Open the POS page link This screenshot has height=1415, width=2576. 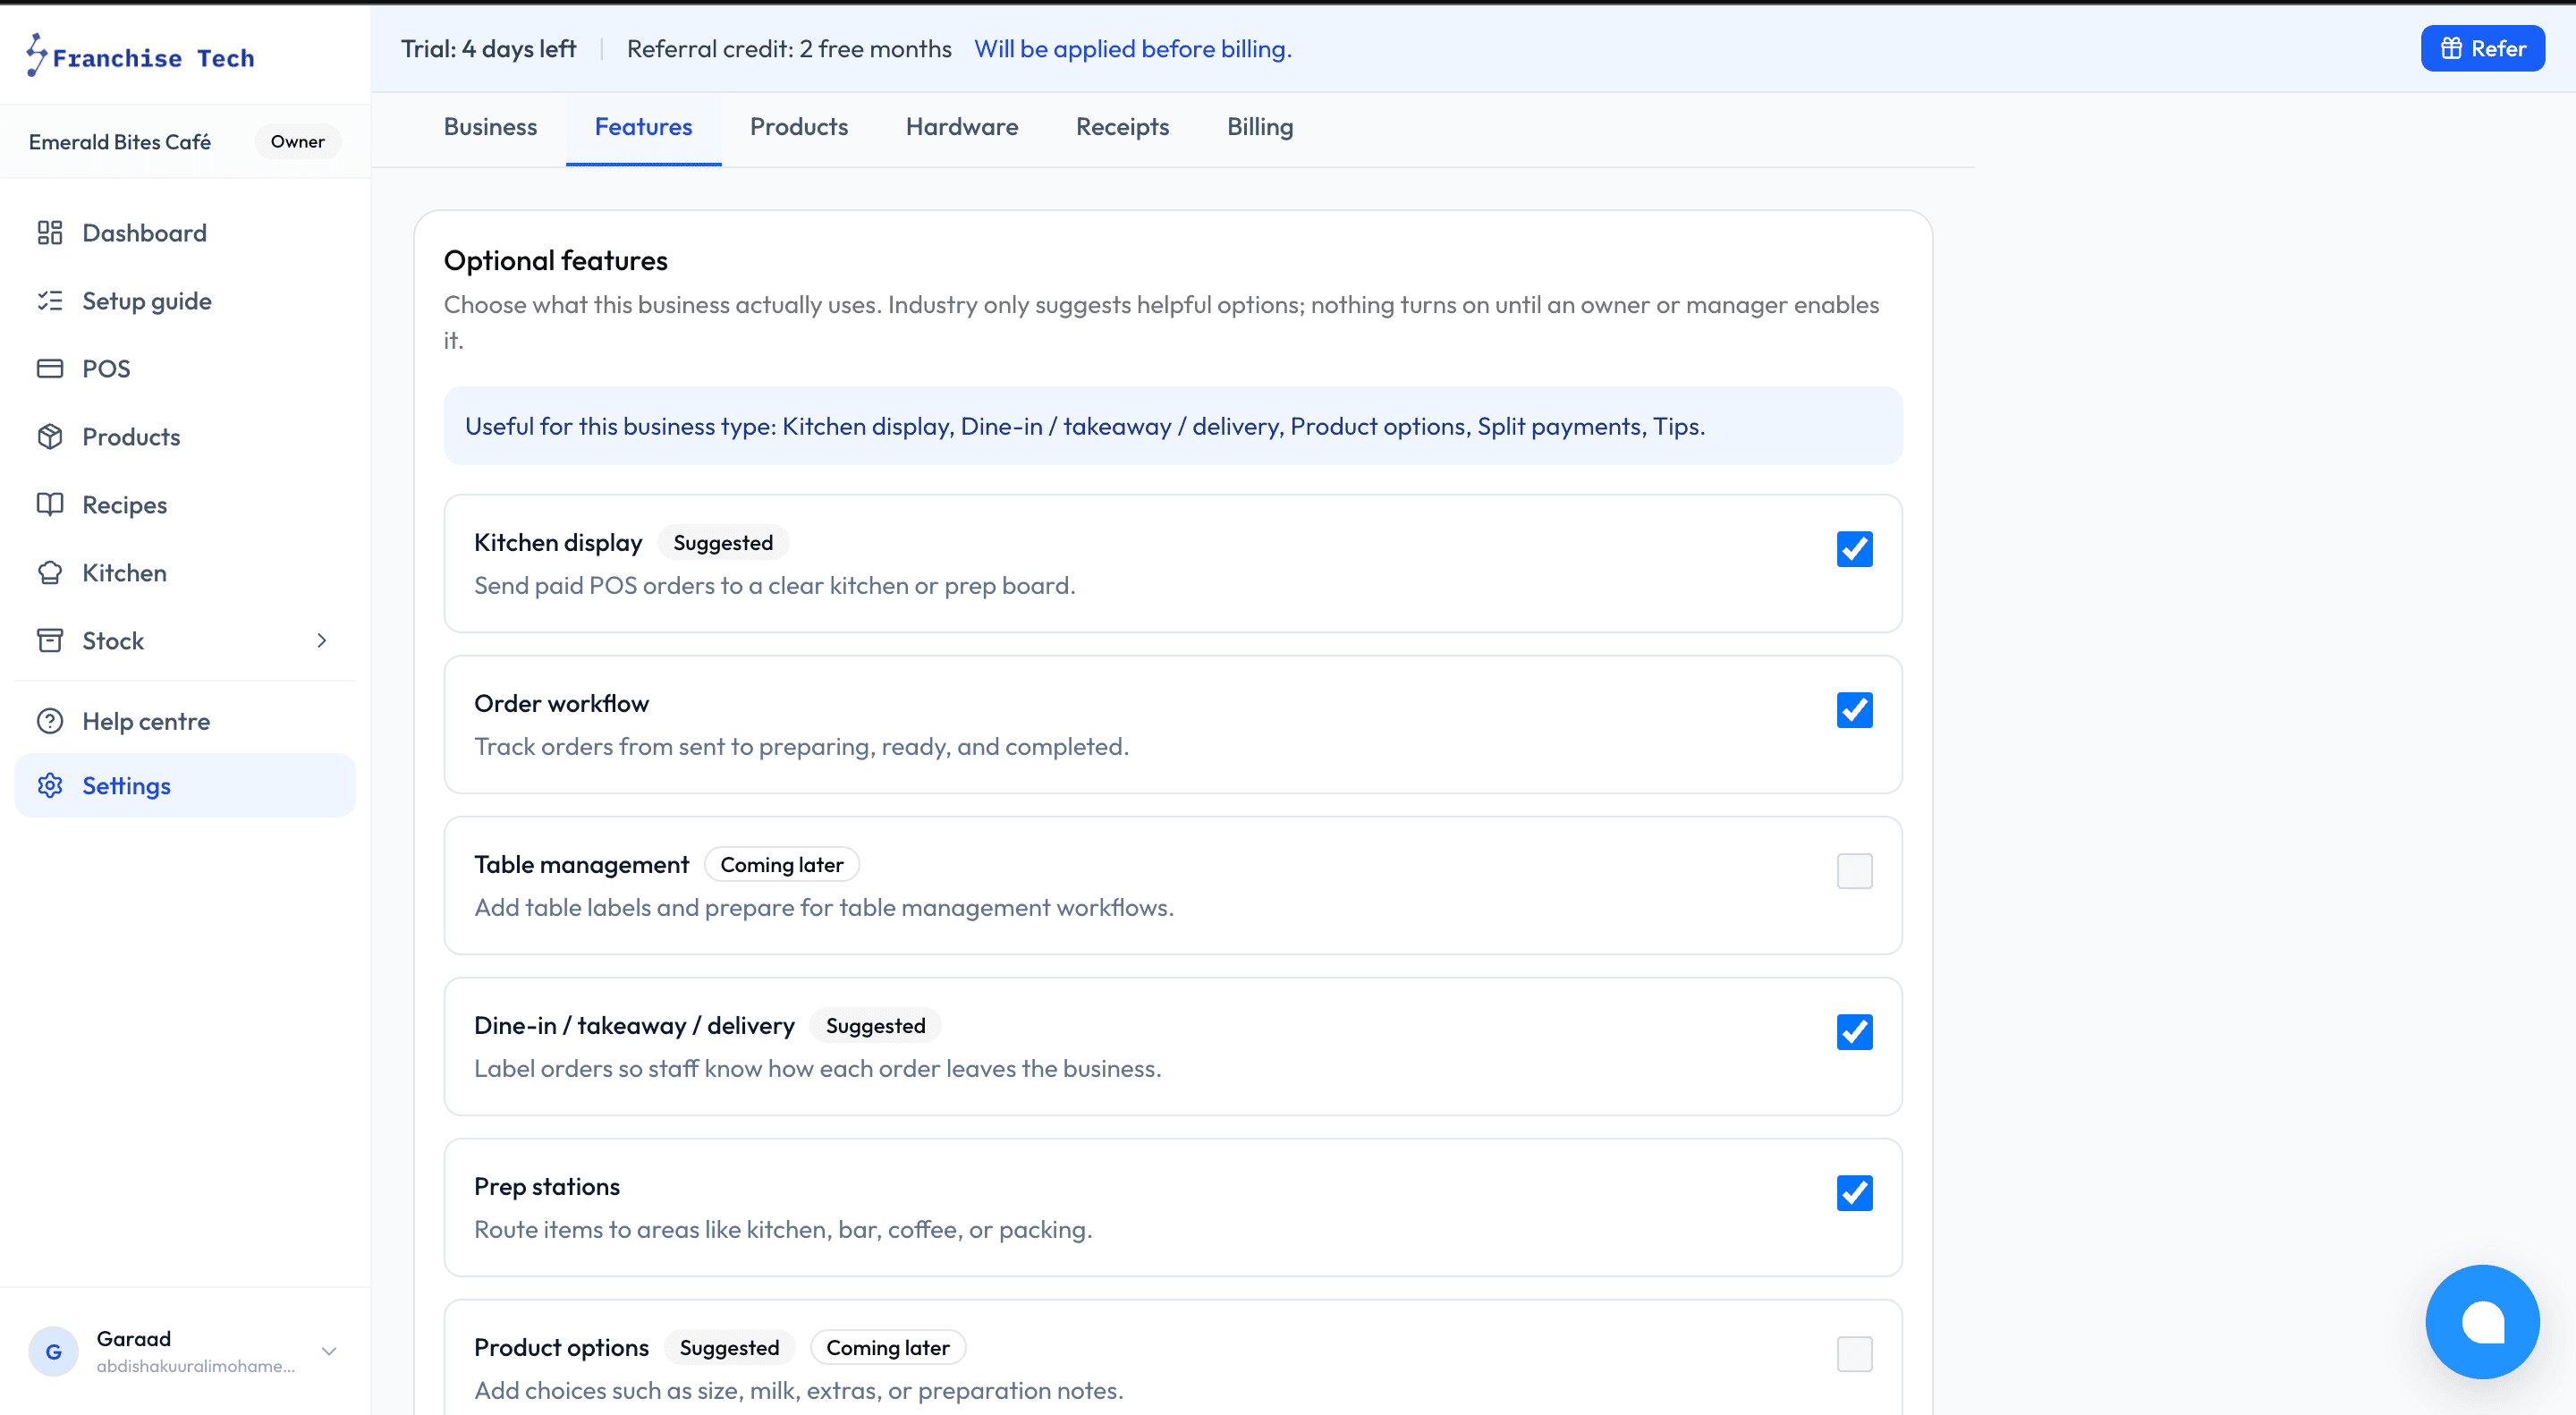[185, 369]
